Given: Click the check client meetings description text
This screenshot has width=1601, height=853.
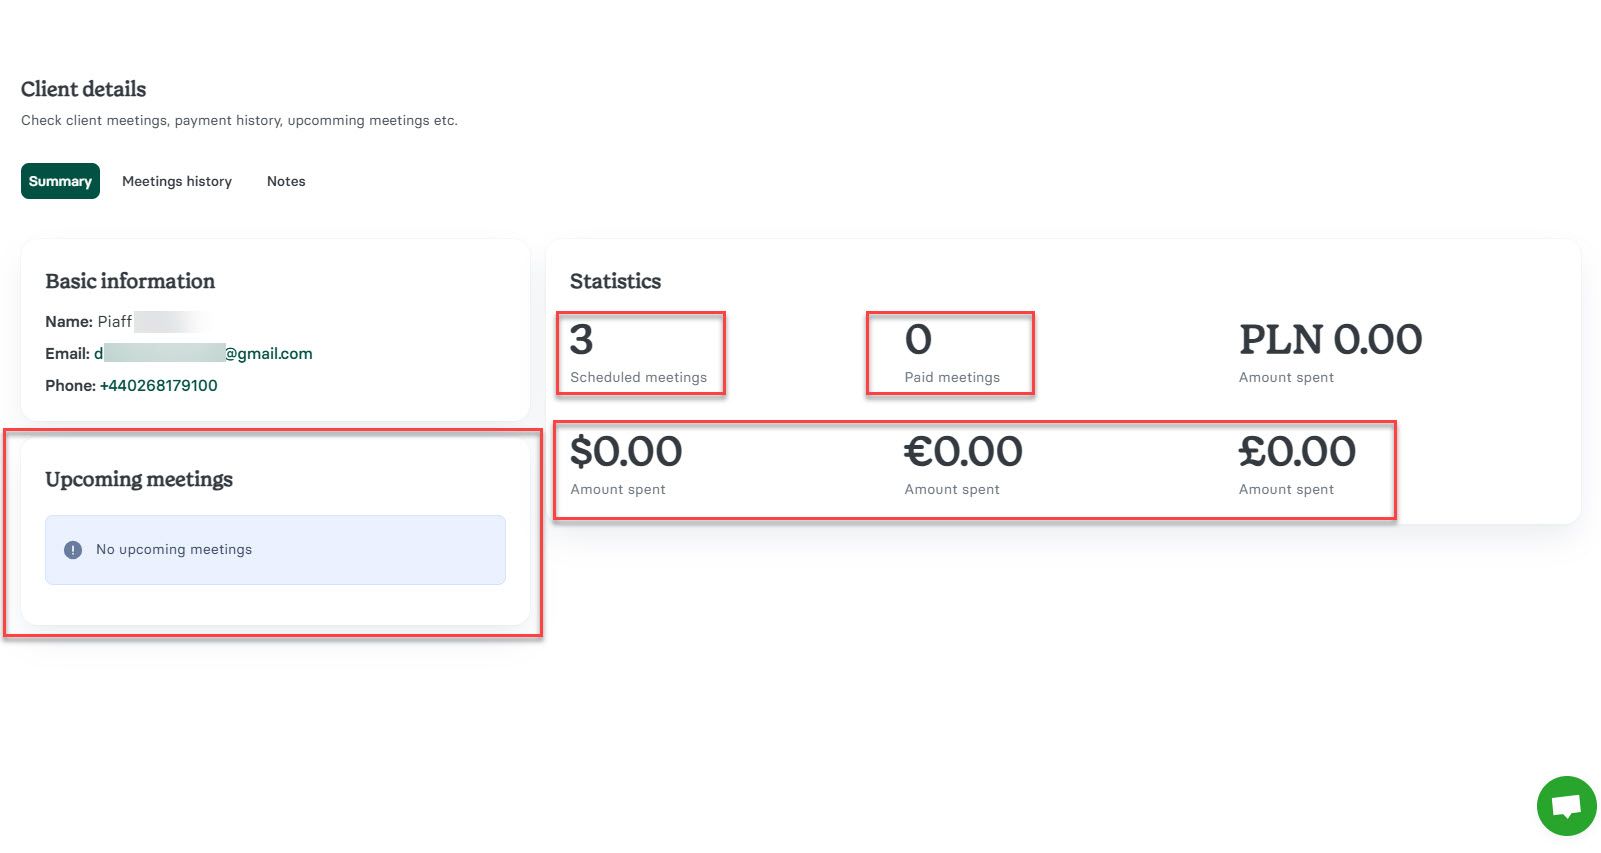Looking at the screenshot, I should point(239,120).
